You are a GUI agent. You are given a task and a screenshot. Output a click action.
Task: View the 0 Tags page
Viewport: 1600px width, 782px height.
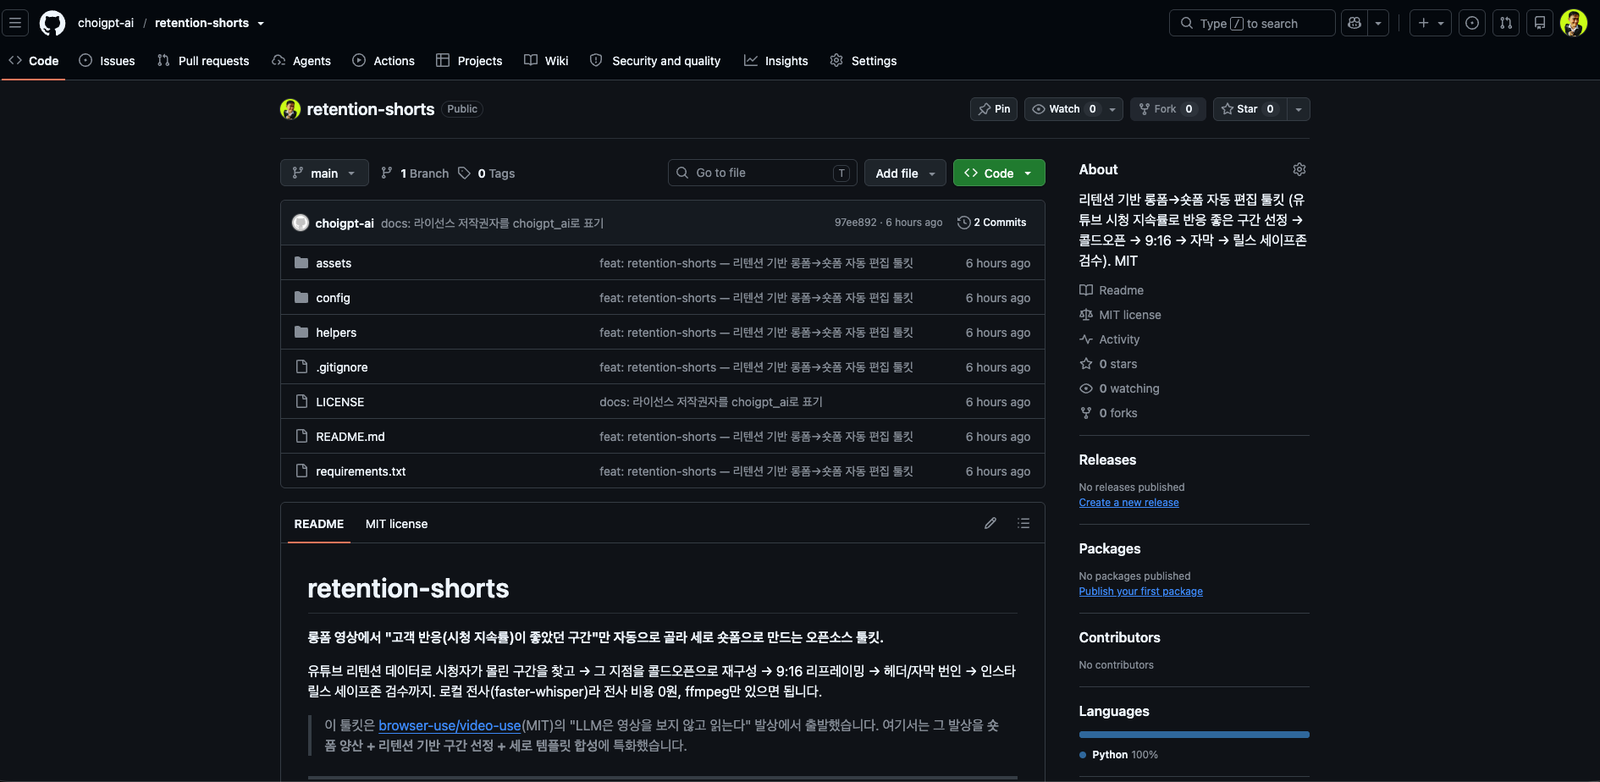[487, 173]
